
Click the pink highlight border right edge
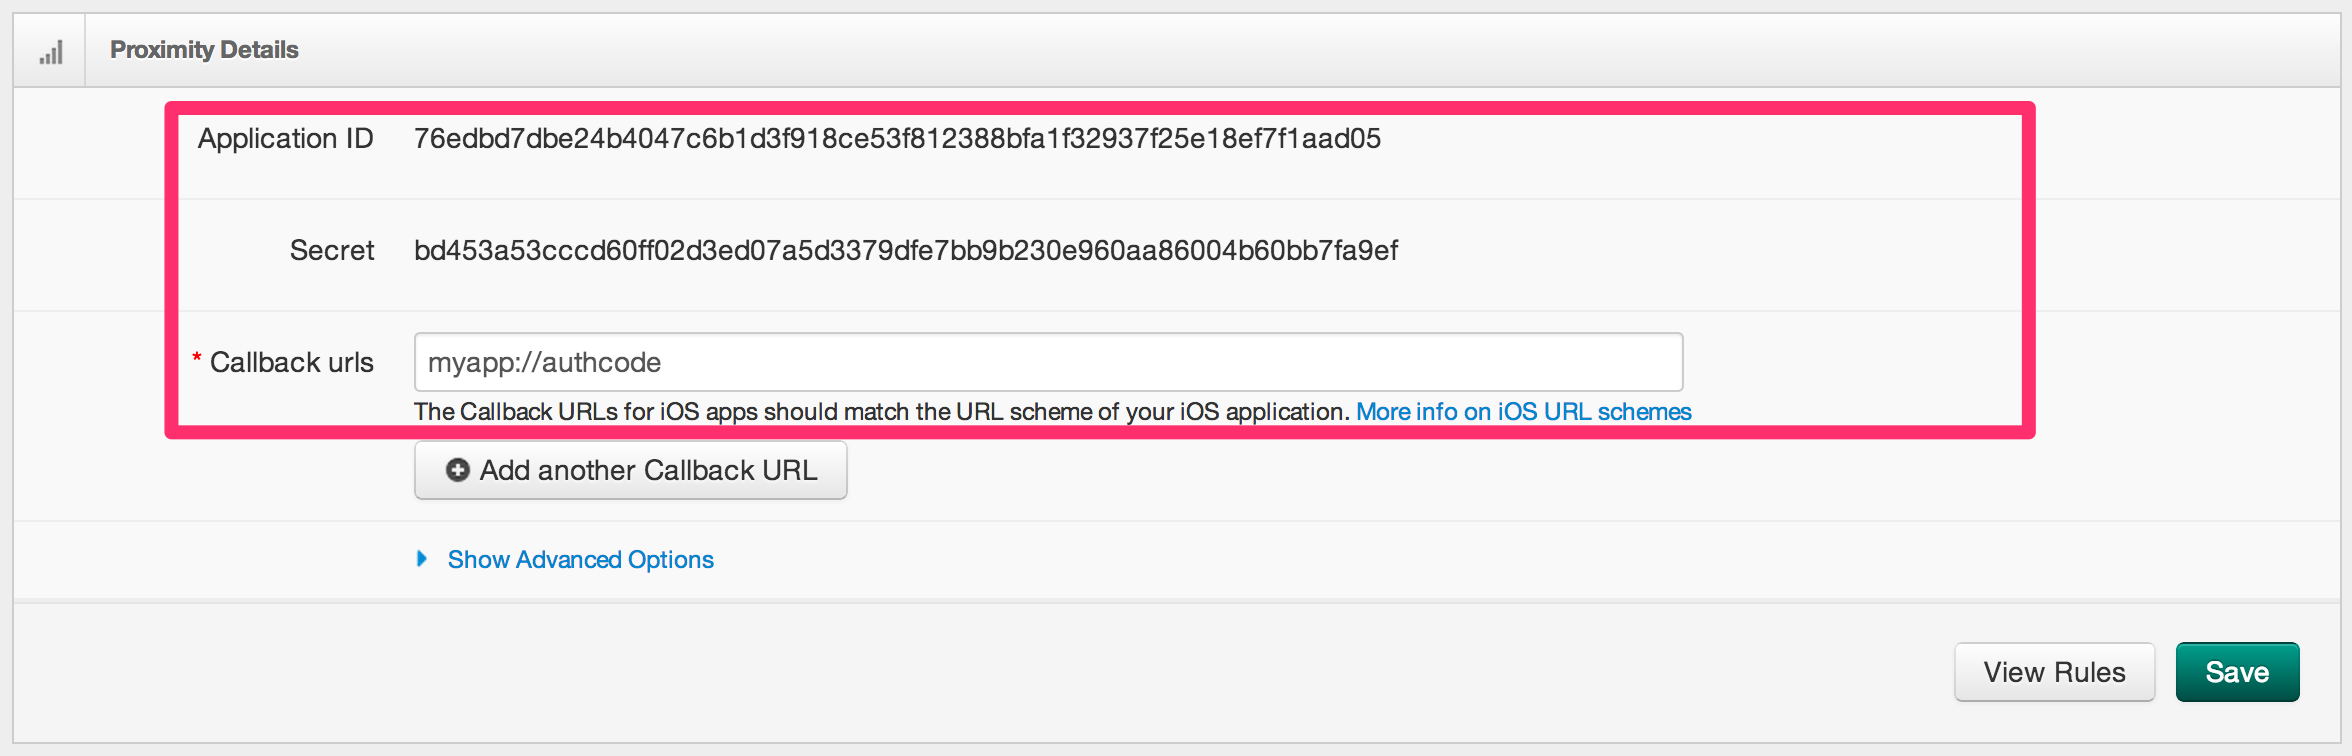2028,270
